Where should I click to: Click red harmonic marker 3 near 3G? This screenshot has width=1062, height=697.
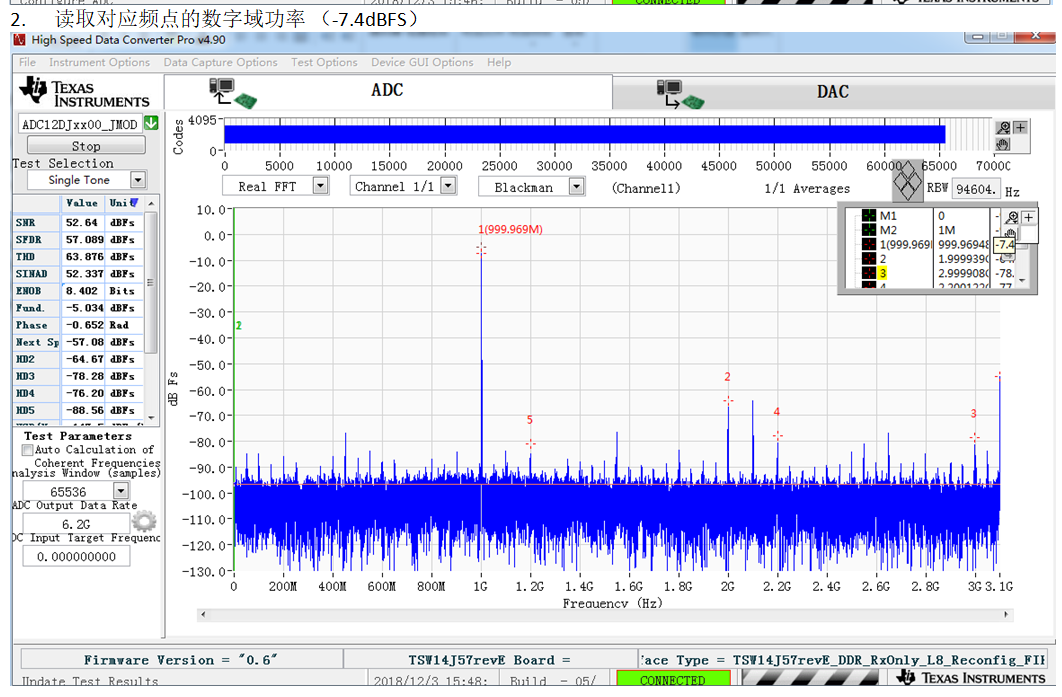click(975, 438)
